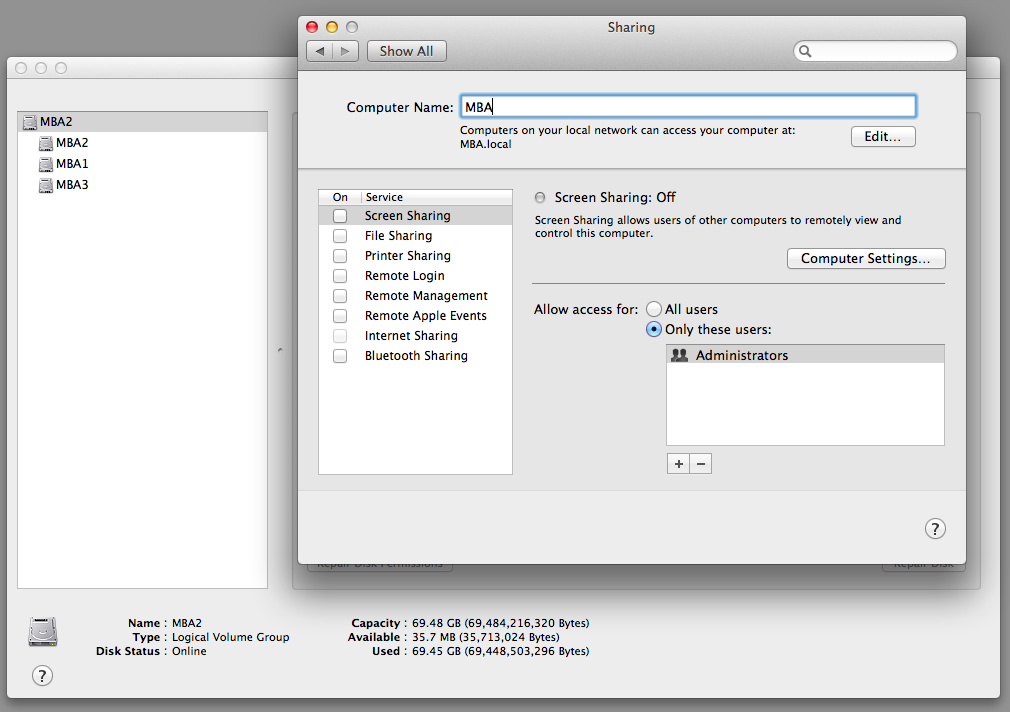
Task: Go forward with the right arrow button
Action: pyautogui.click(x=345, y=51)
